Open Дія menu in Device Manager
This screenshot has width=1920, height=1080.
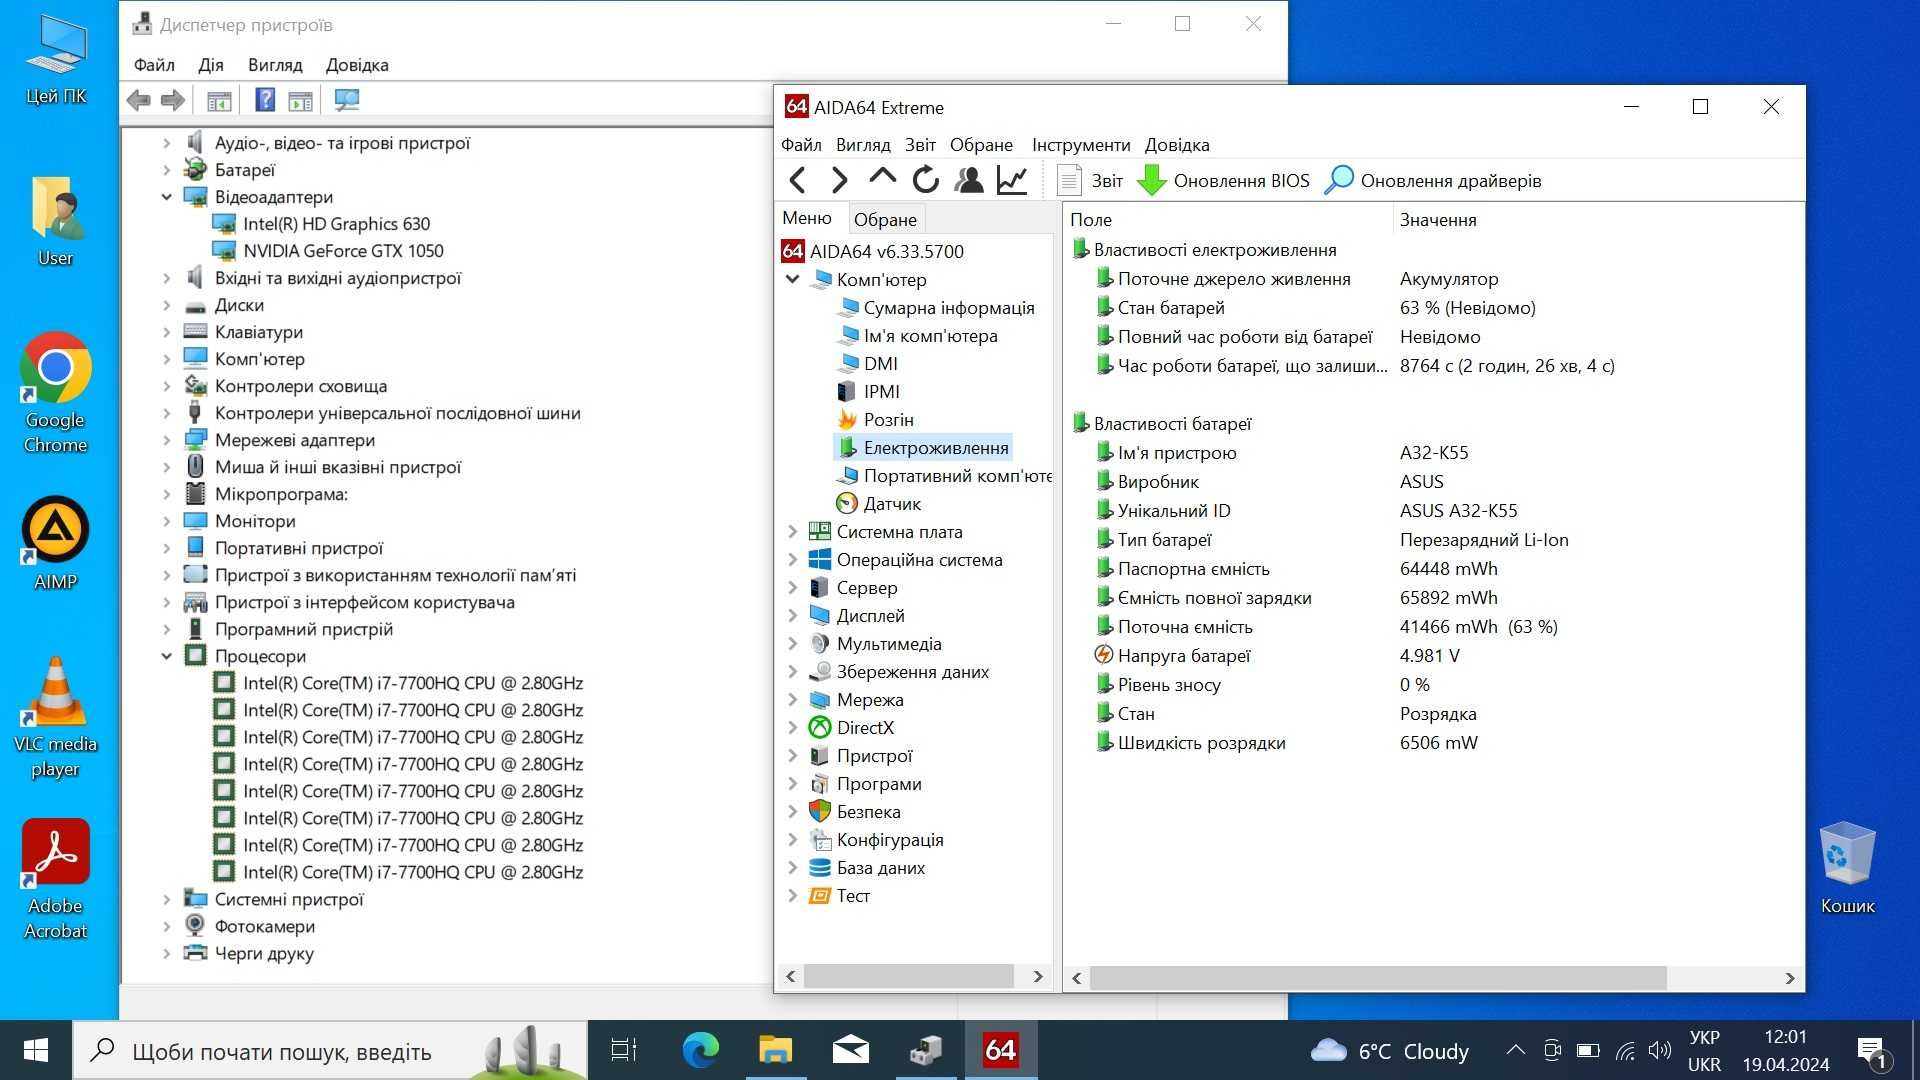coord(211,65)
